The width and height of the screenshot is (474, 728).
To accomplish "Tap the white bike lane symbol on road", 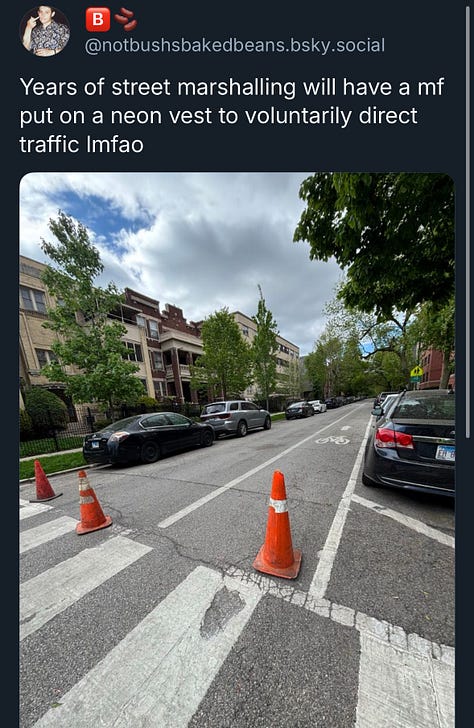I will 333,439.
